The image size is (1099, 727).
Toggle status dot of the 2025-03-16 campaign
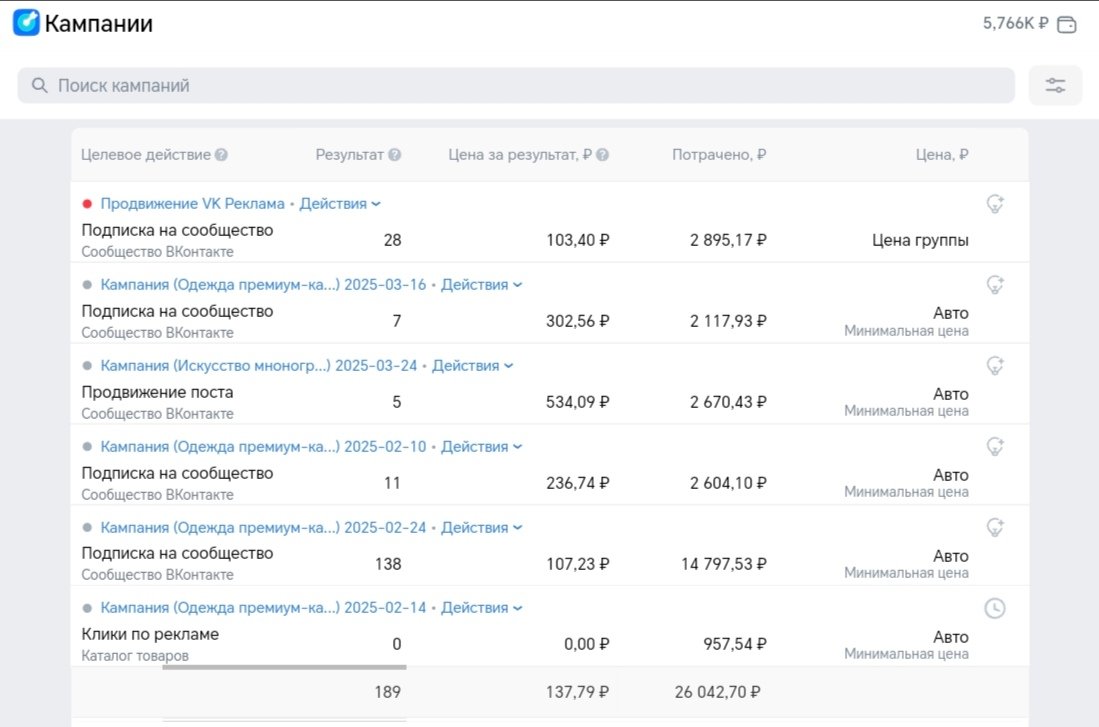click(x=87, y=285)
